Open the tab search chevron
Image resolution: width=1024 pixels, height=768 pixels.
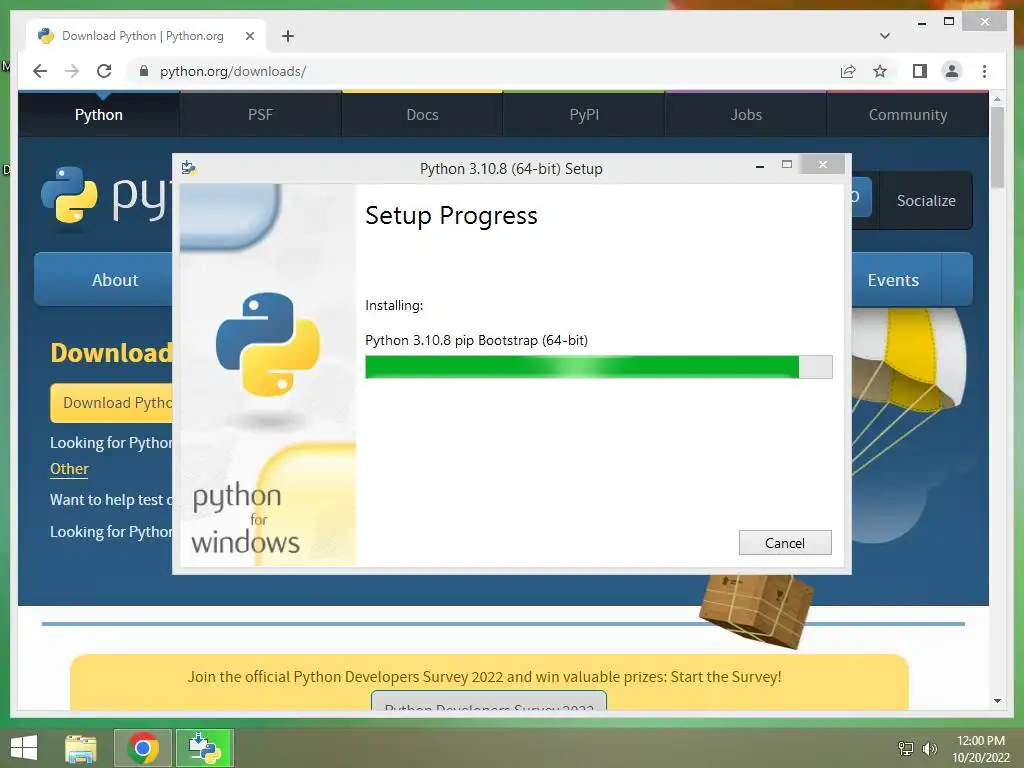click(884, 36)
